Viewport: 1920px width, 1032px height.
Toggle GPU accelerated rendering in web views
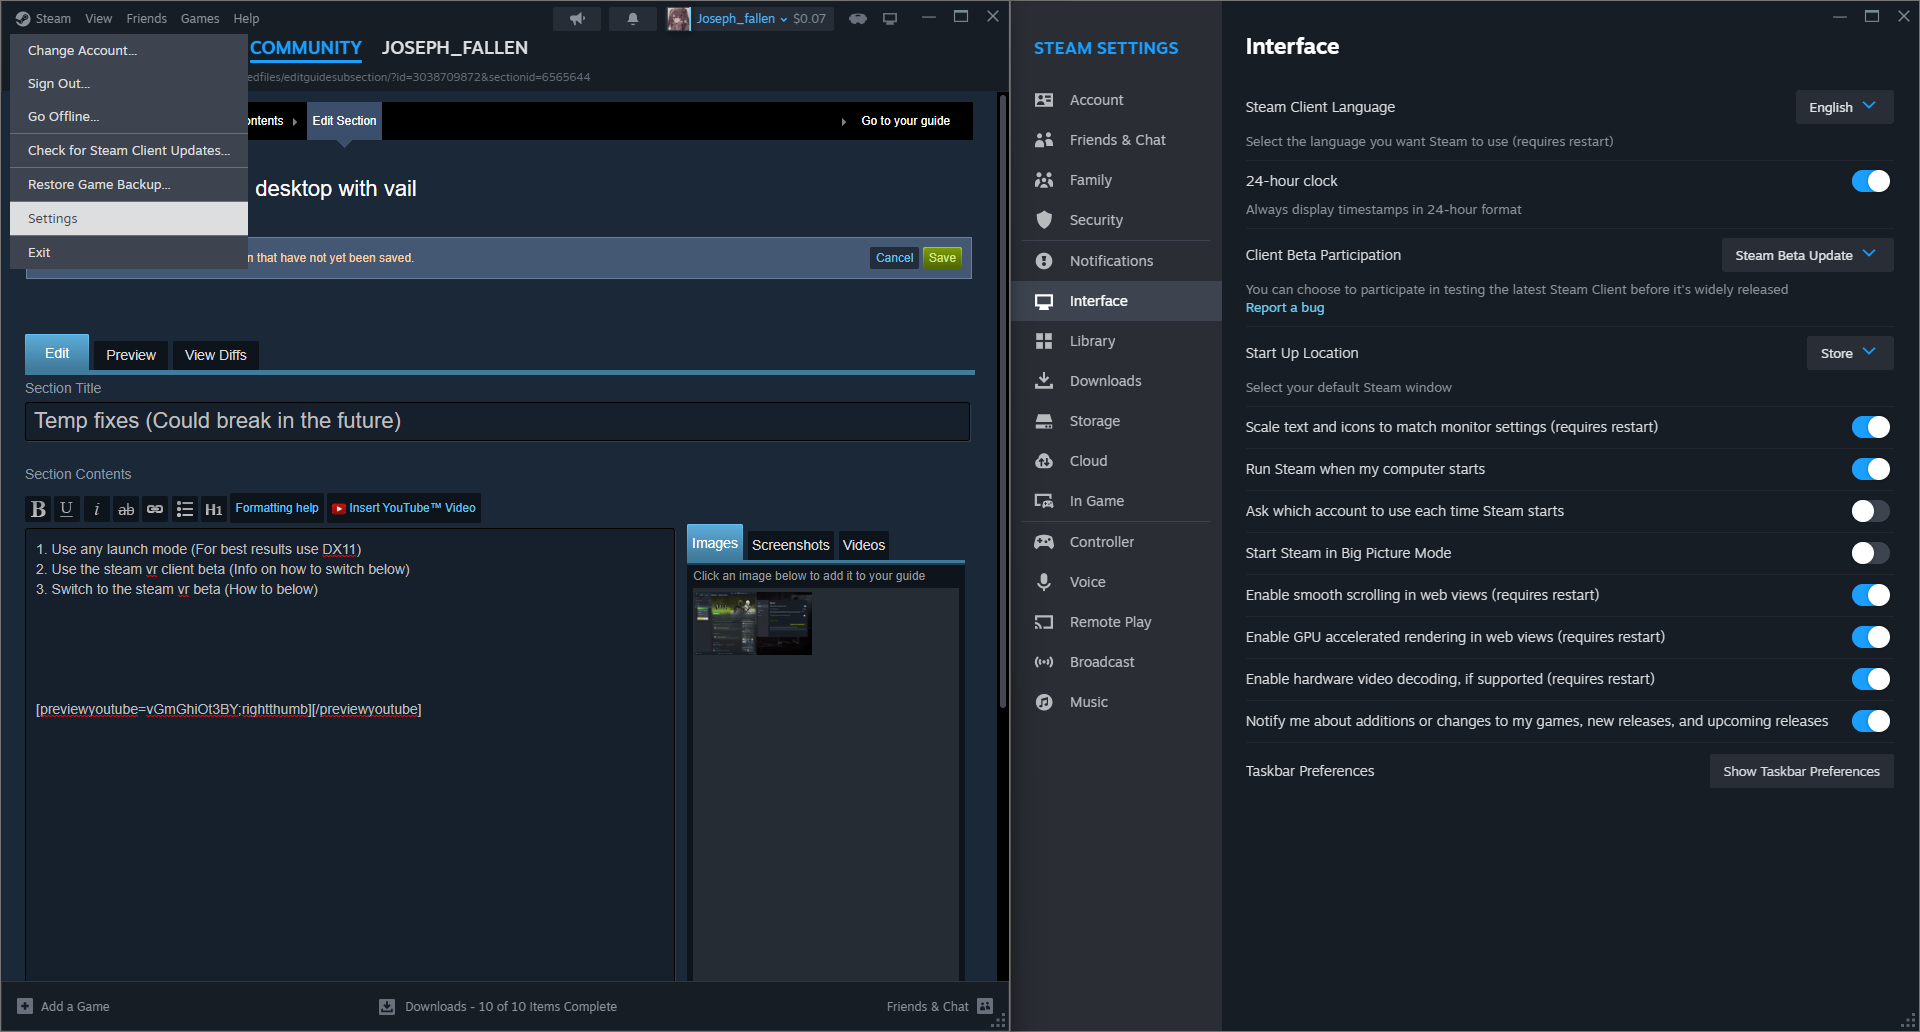tap(1870, 637)
